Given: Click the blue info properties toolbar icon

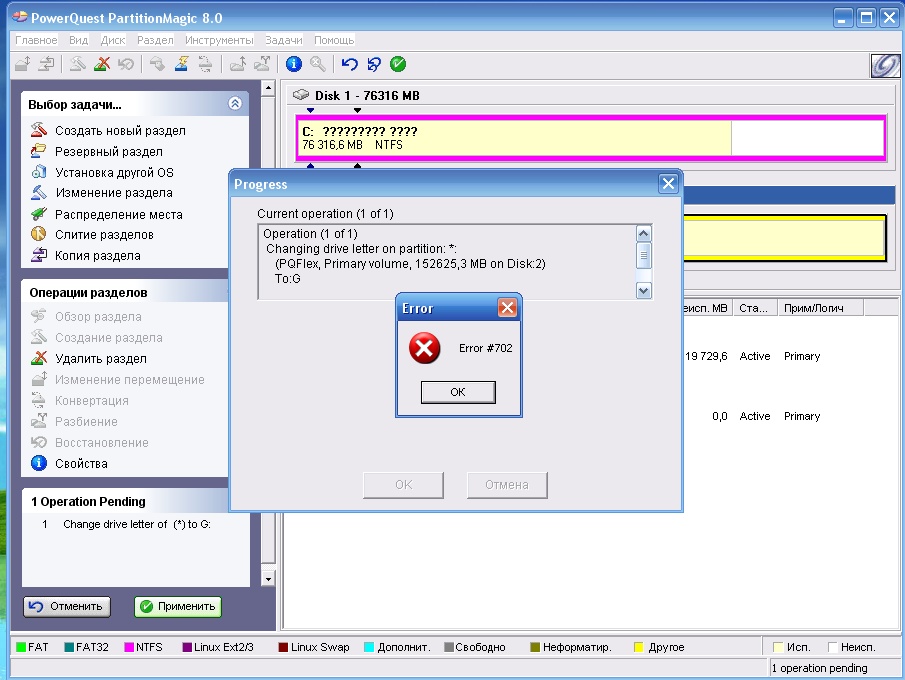Looking at the screenshot, I should click(294, 63).
